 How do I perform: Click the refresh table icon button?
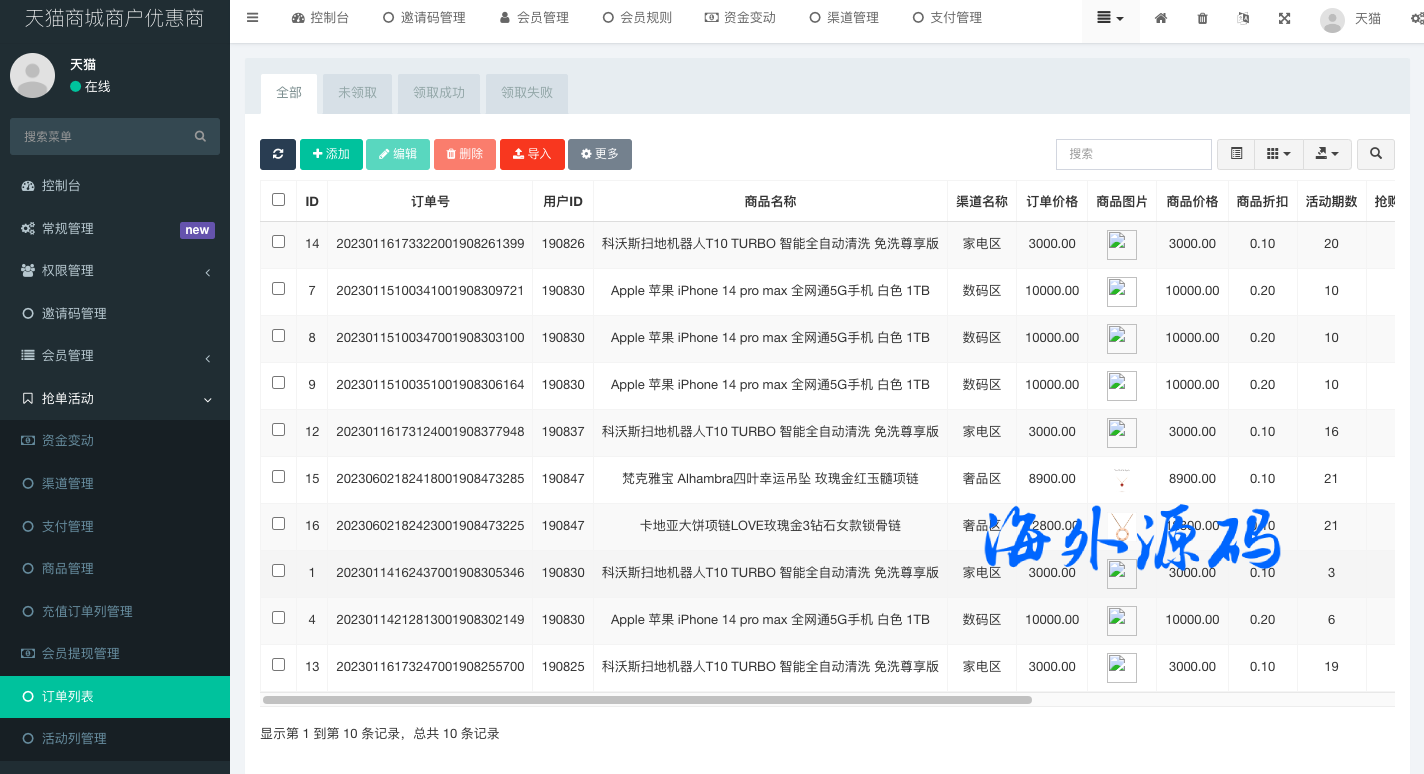278,154
